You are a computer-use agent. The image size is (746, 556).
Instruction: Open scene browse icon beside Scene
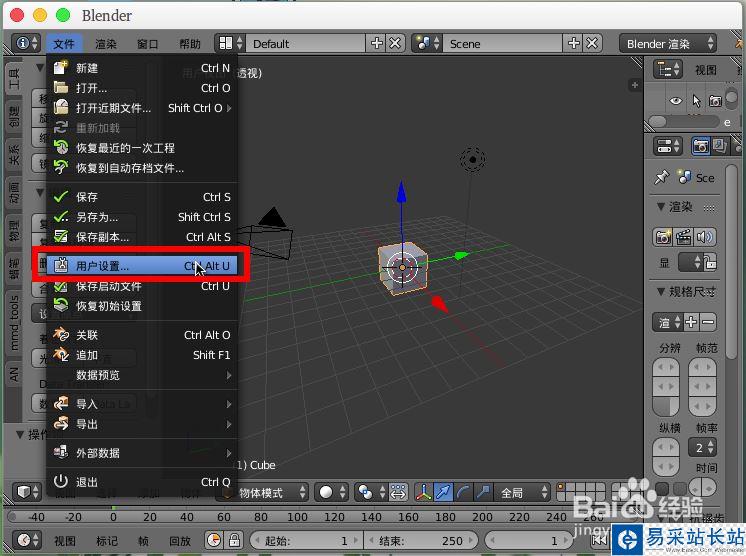(427, 43)
